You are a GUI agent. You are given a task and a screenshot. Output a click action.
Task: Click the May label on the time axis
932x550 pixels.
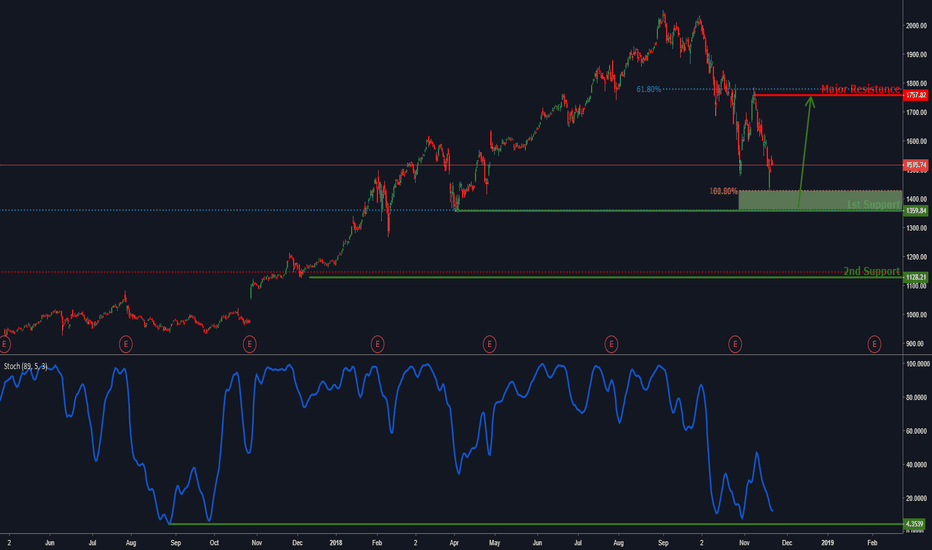[495, 543]
